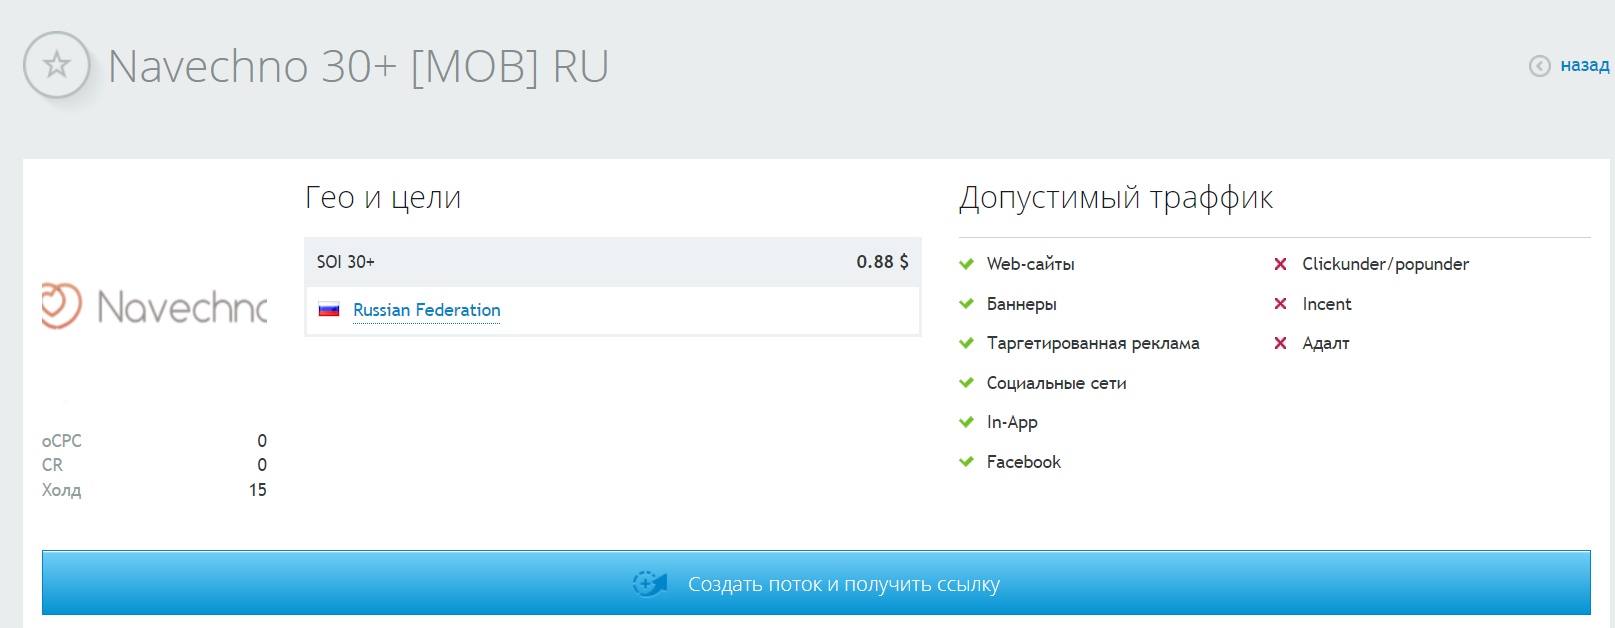Click the star favorite icon beside title
Image resolution: width=1615 pixels, height=628 pixels.
pyautogui.click(x=57, y=66)
